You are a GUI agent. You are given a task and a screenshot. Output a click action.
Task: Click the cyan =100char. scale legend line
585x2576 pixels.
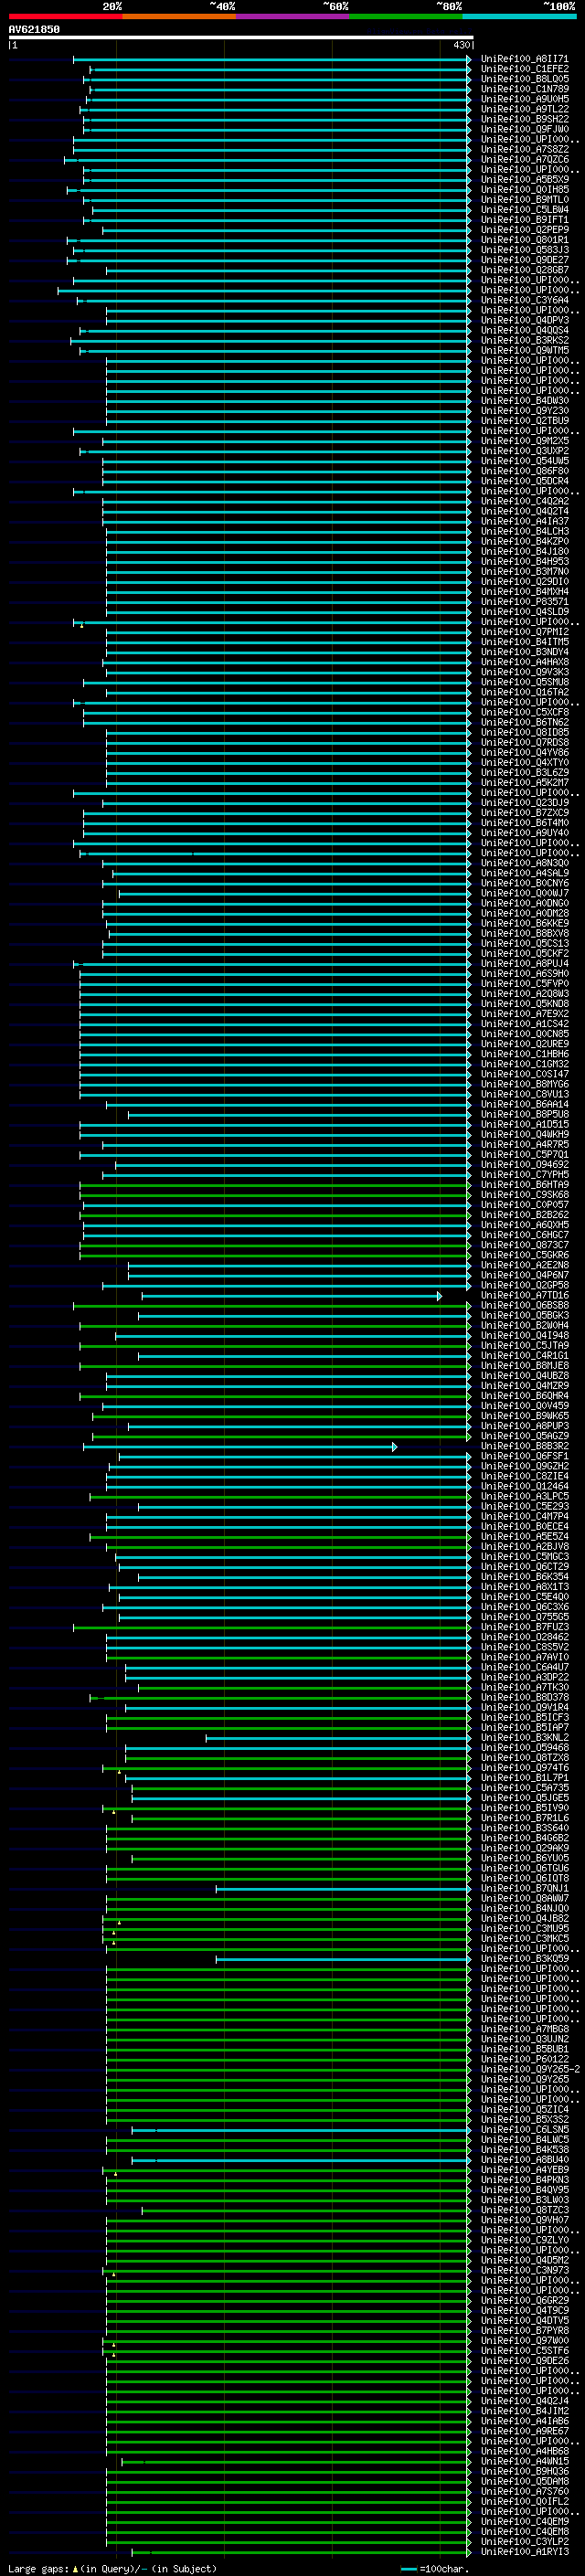(x=407, y=2569)
